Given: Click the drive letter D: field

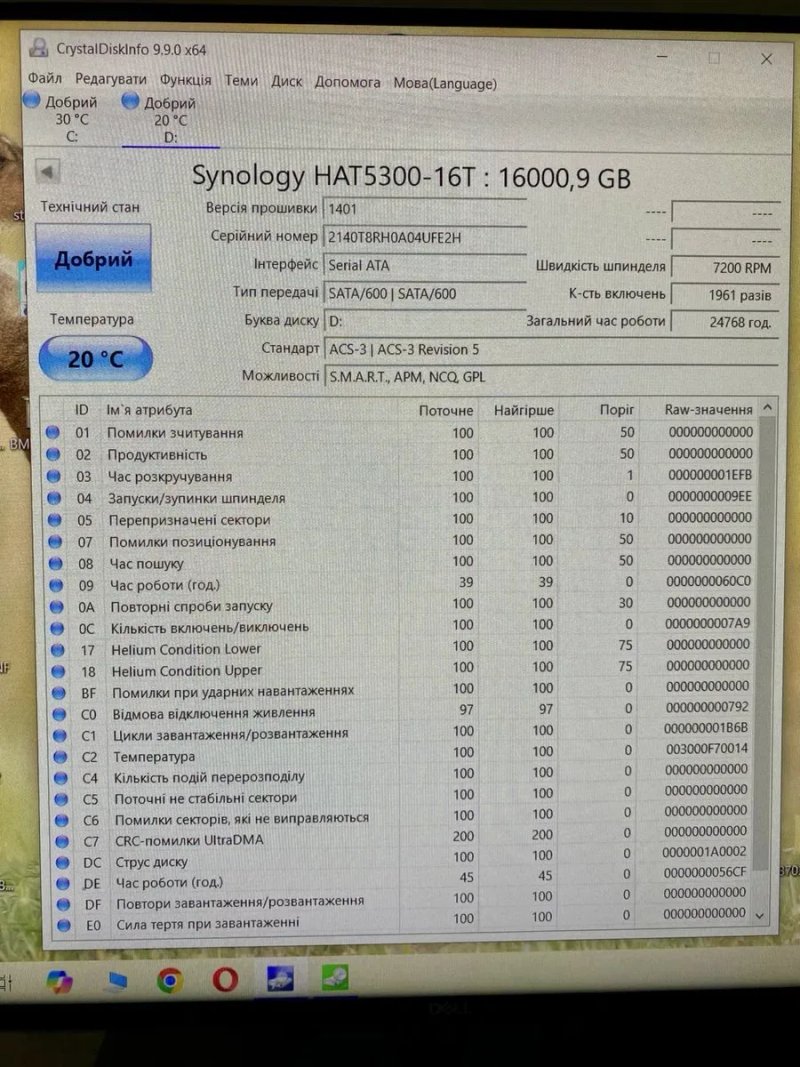Looking at the screenshot, I should pyautogui.click(x=425, y=321).
